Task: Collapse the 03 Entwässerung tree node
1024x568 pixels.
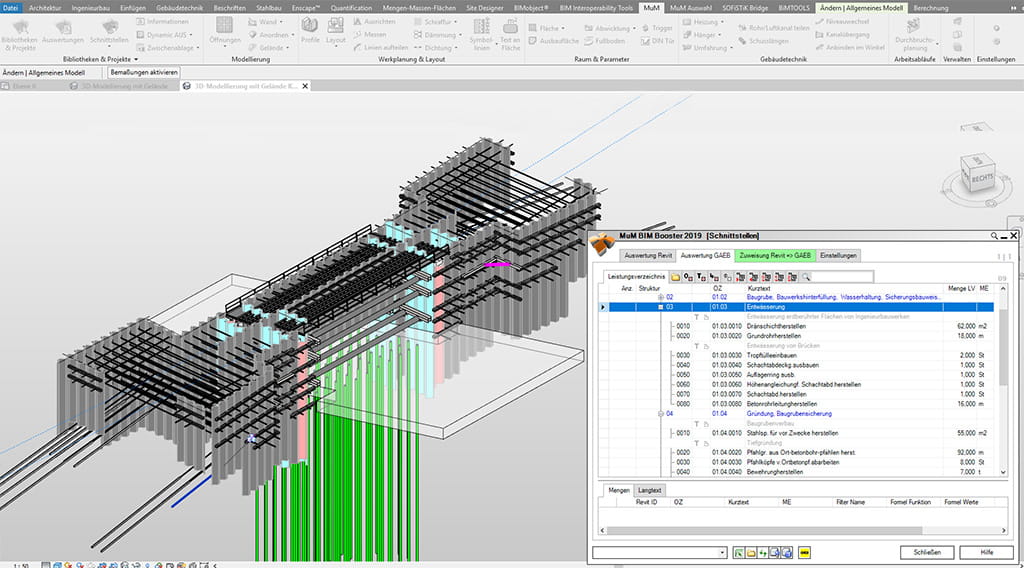Action: click(660, 307)
